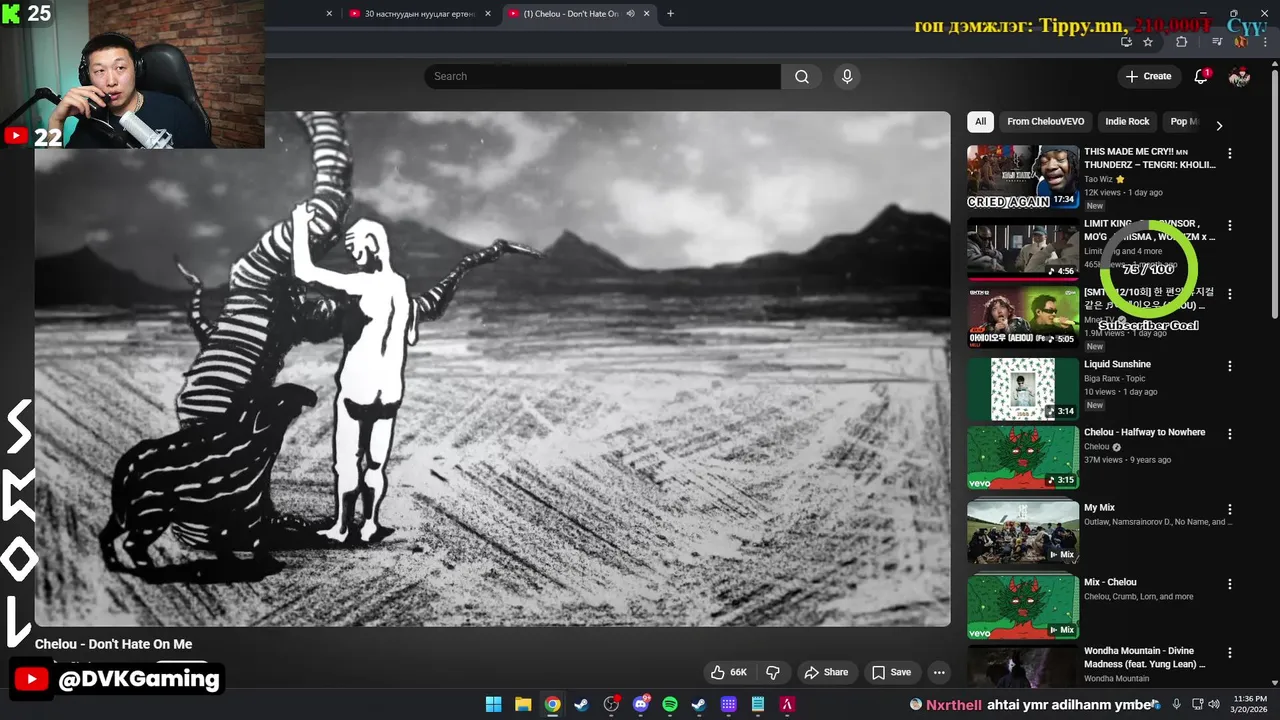Open the 4:56 LIMIT KING thumbnail
Image resolution: width=1280 pixels, height=720 pixels.
[1023, 249]
